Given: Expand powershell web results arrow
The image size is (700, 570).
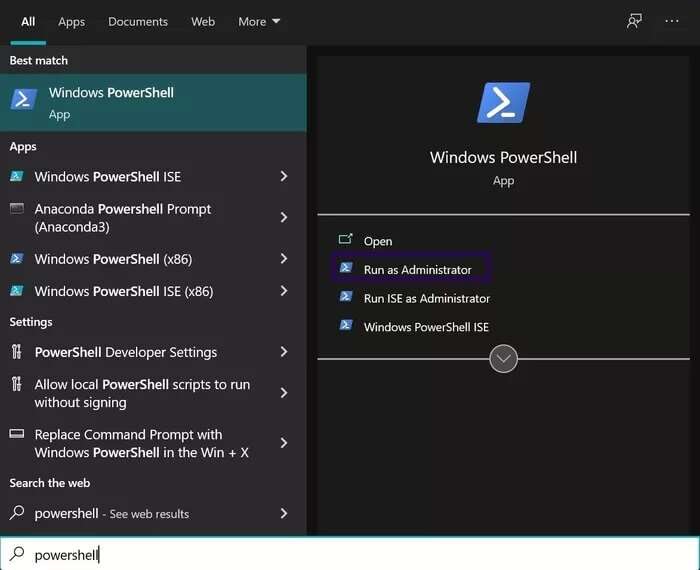Looking at the screenshot, I should click(x=284, y=513).
